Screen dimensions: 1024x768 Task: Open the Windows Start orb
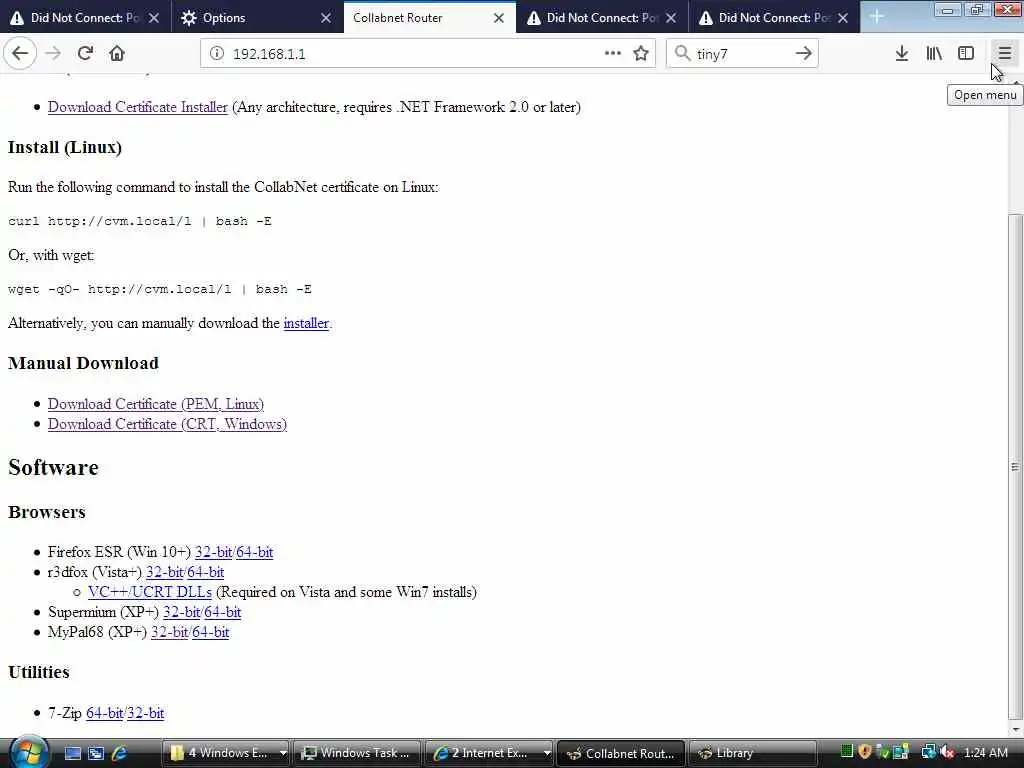pyautogui.click(x=27, y=752)
